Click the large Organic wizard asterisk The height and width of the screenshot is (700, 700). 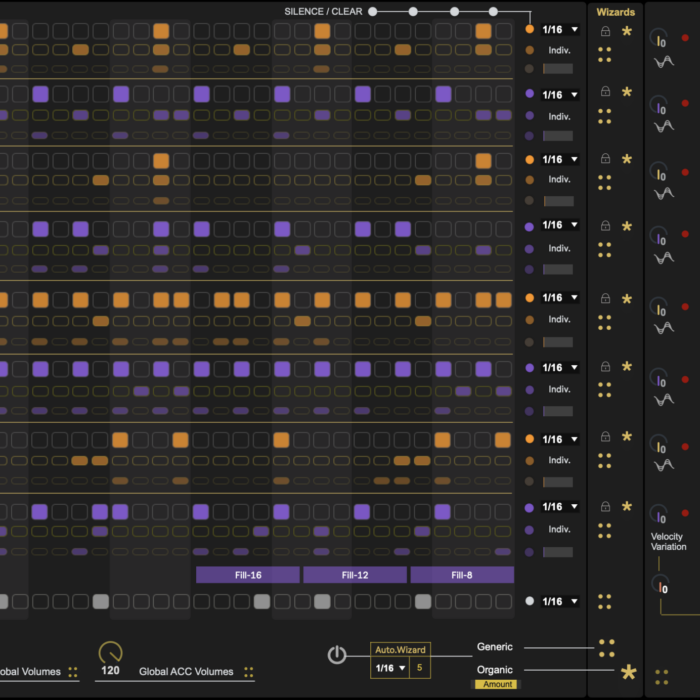point(628,672)
